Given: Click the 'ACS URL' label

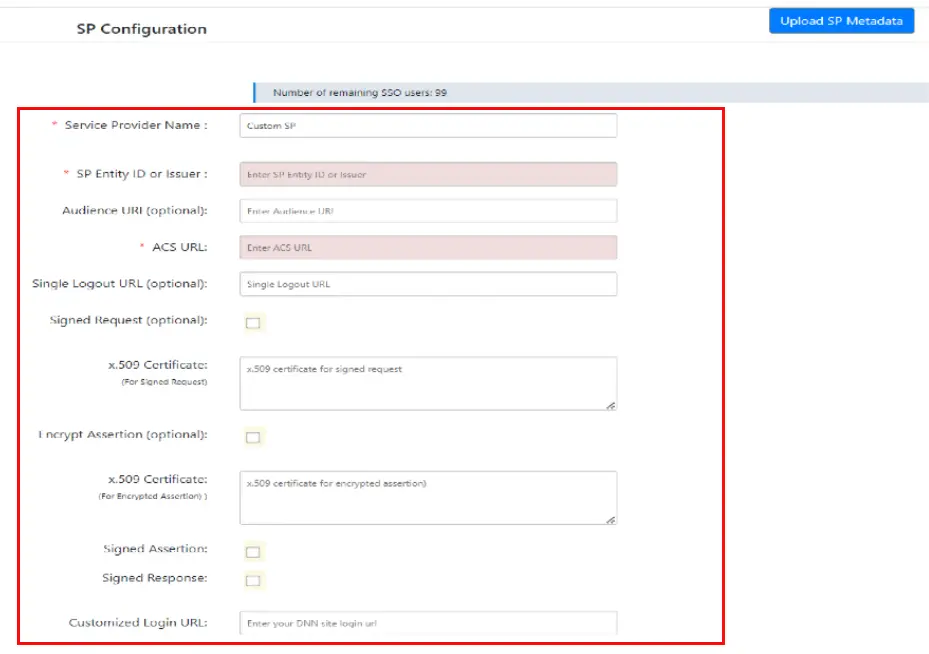Looking at the screenshot, I should click(x=180, y=247).
